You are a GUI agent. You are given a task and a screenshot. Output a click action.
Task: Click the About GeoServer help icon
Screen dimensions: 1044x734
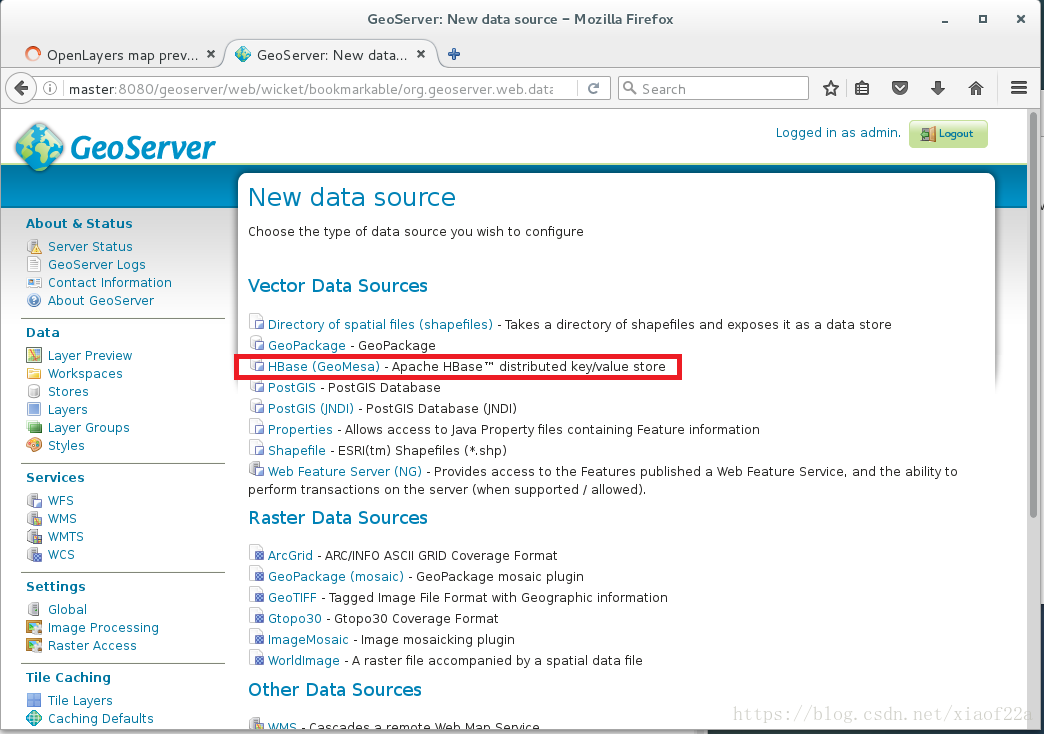point(34,300)
